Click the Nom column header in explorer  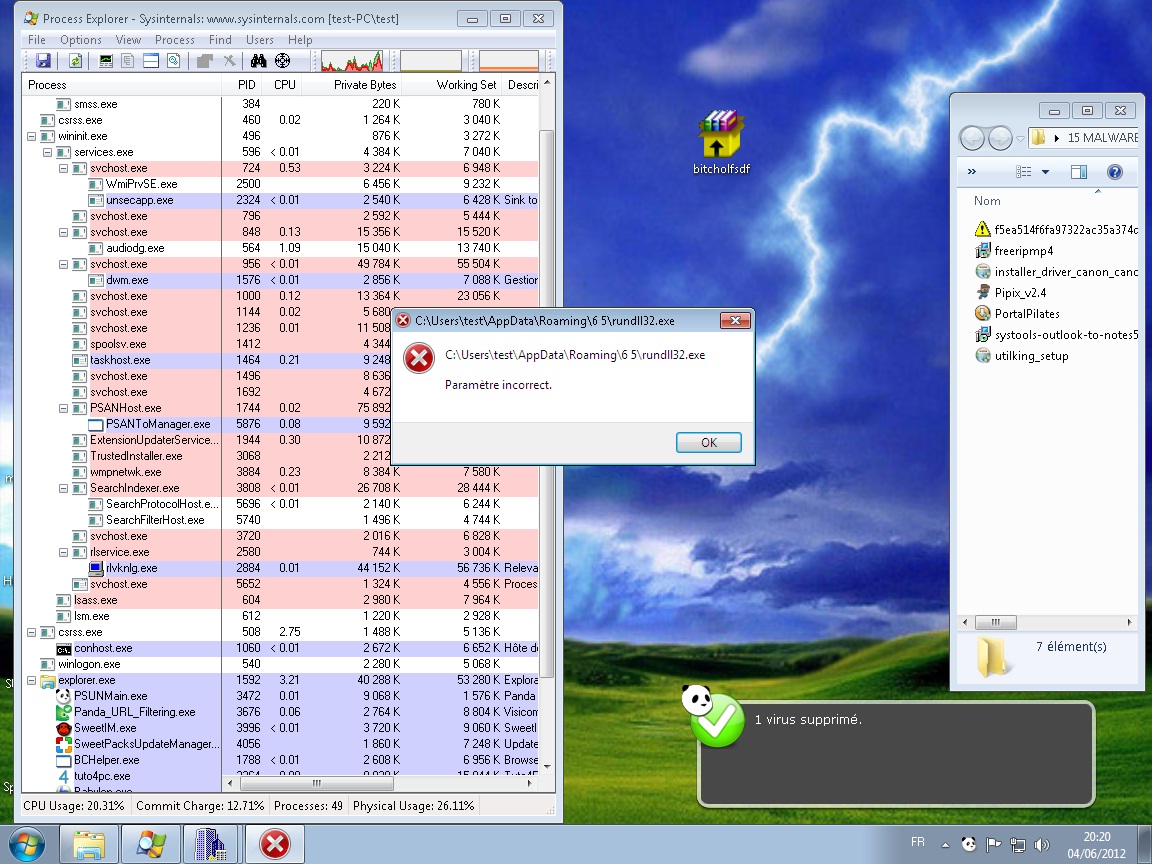[987, 201]
